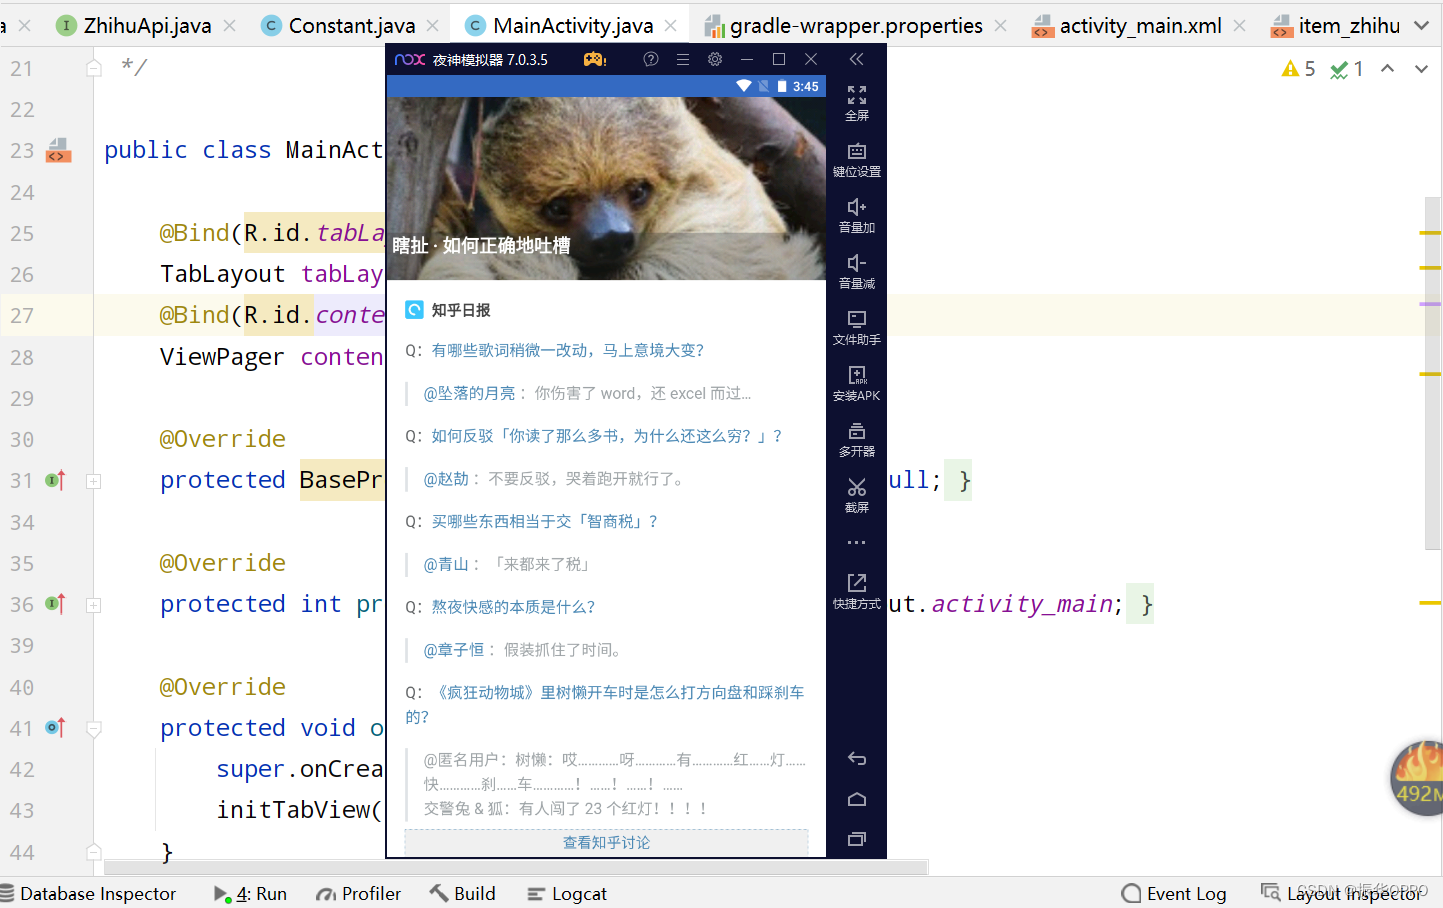The image size is (1443, 908).
Task: Open Nox emulator help icon
Action: pos(651,59)
